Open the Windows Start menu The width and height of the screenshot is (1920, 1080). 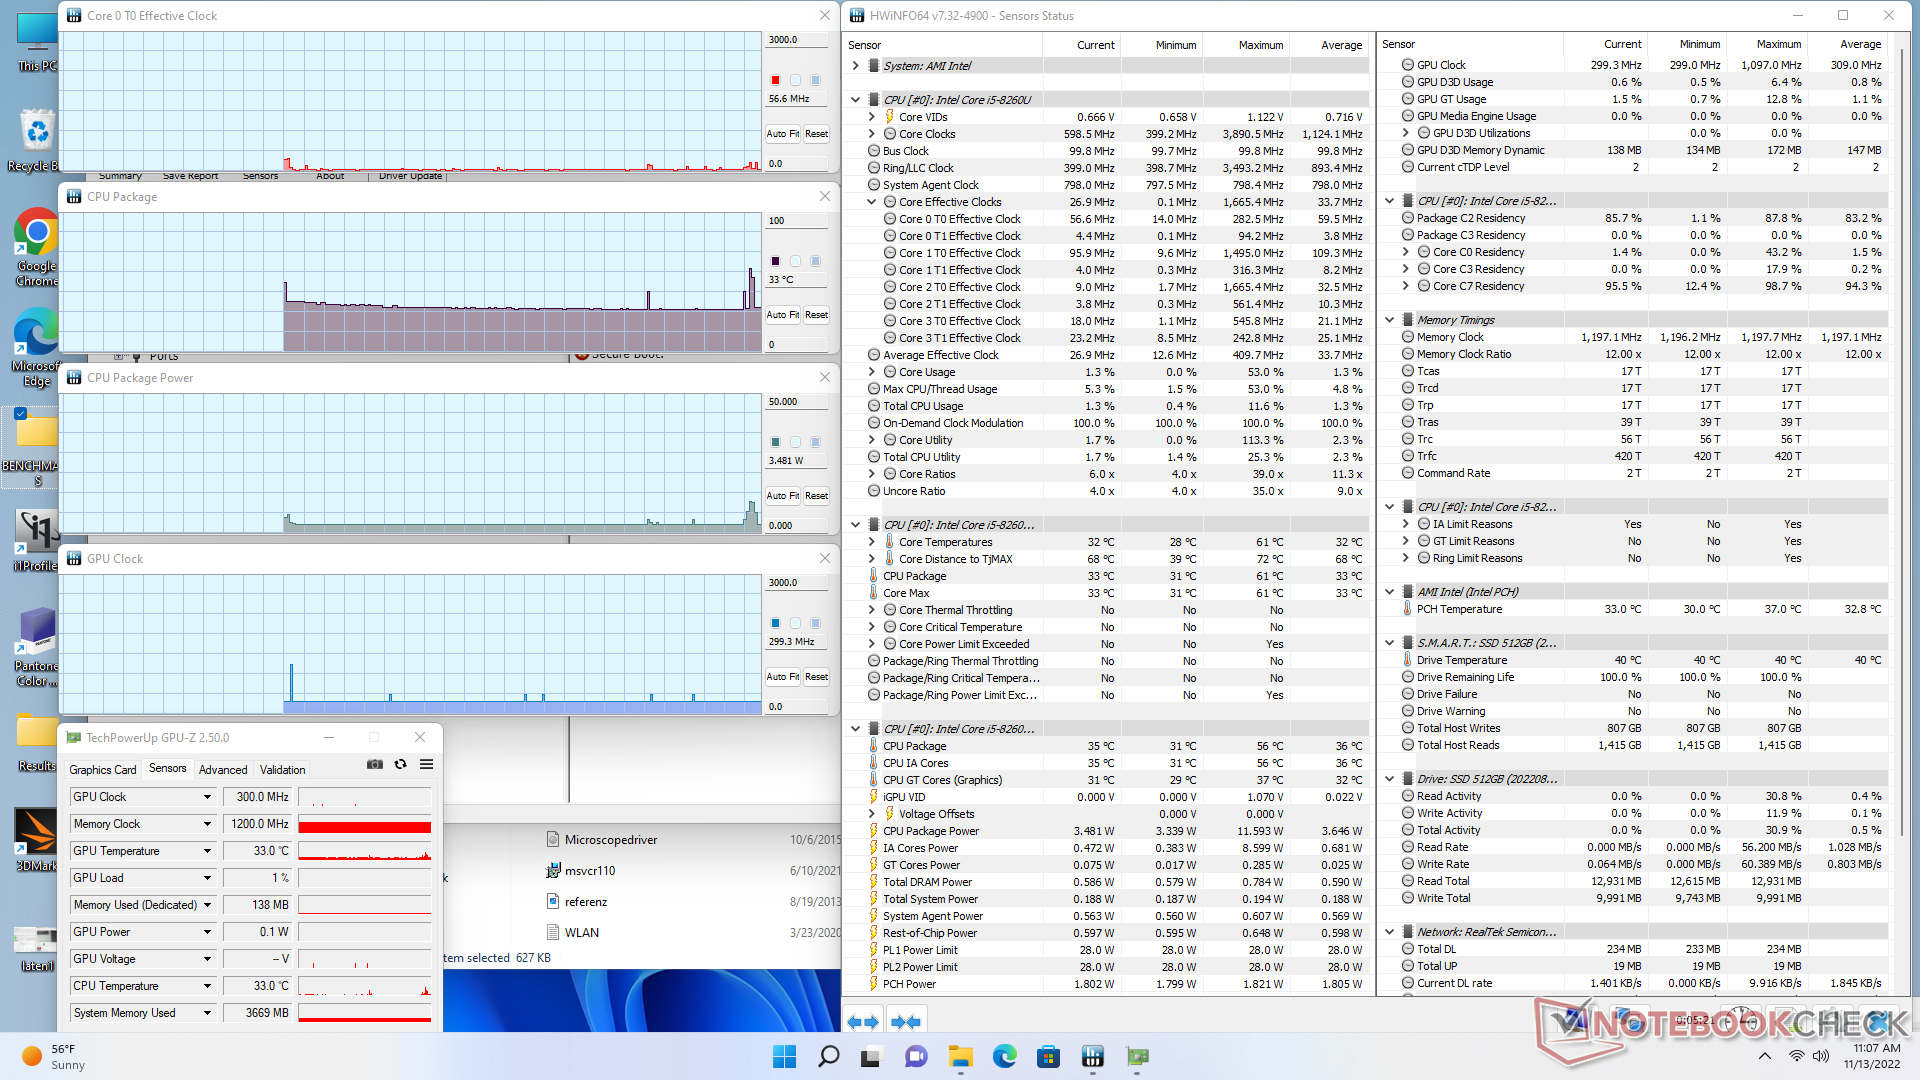tap(784, 1056)
